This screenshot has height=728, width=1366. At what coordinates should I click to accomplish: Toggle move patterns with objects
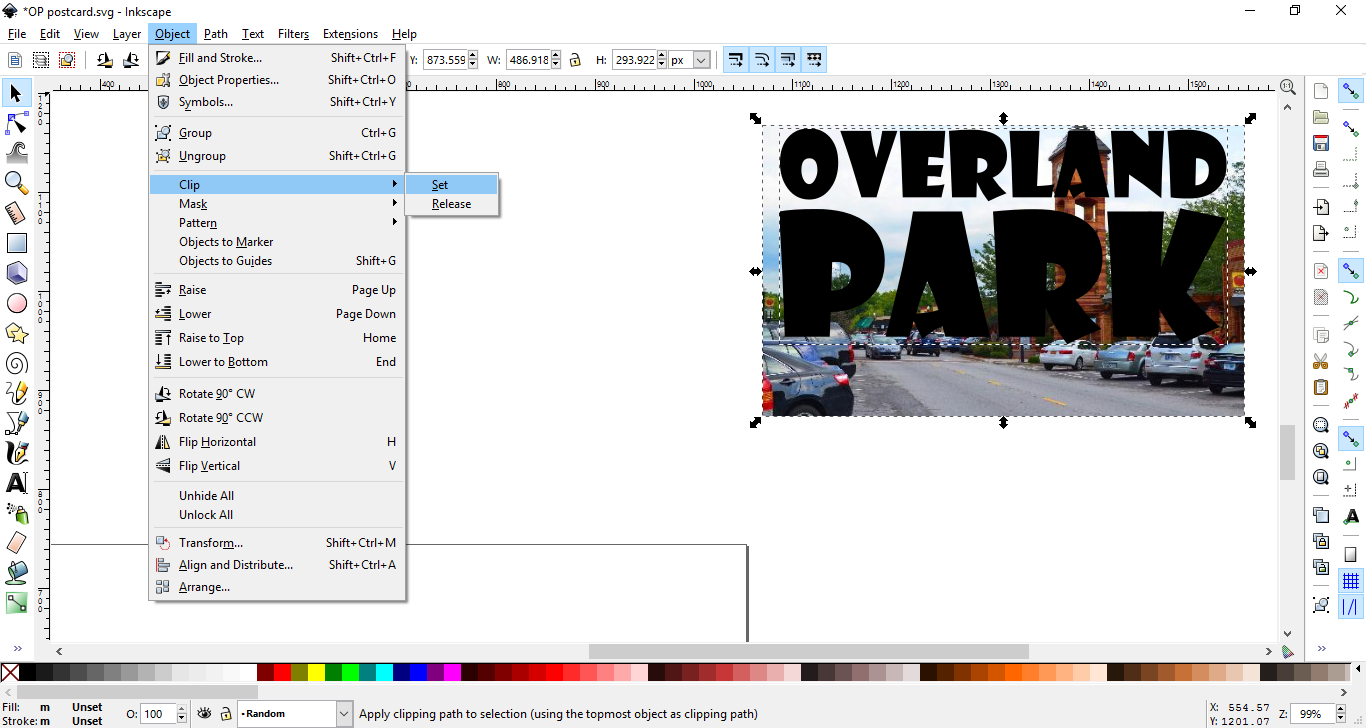point(814,60)
